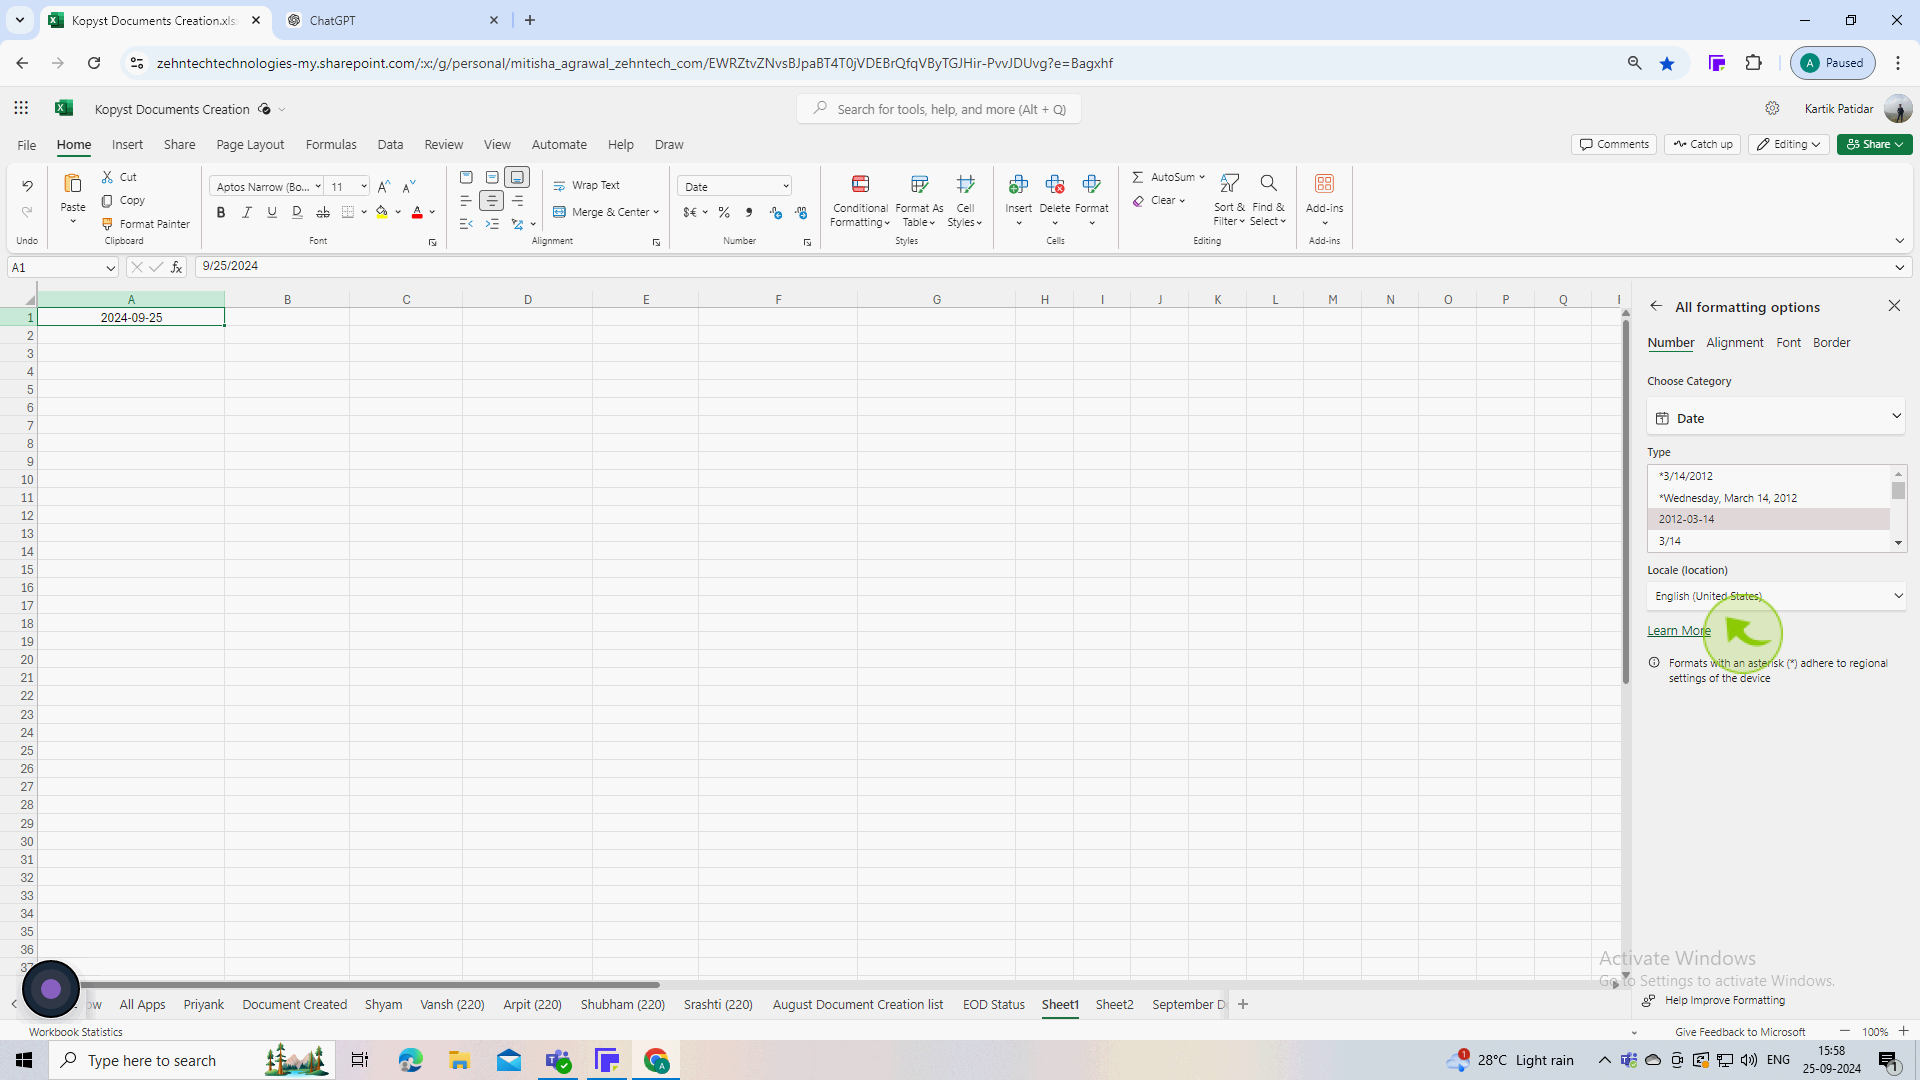Open the Add-ins pane
Image resolution: width=1920 pixels, height=1080 pixels.
click(1324, 200)
